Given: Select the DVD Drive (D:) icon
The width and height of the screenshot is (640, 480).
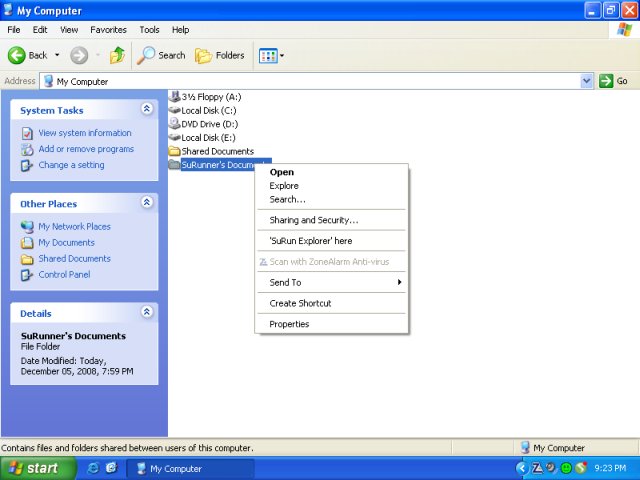Looking at the screenshot, I should pos(174,124).
